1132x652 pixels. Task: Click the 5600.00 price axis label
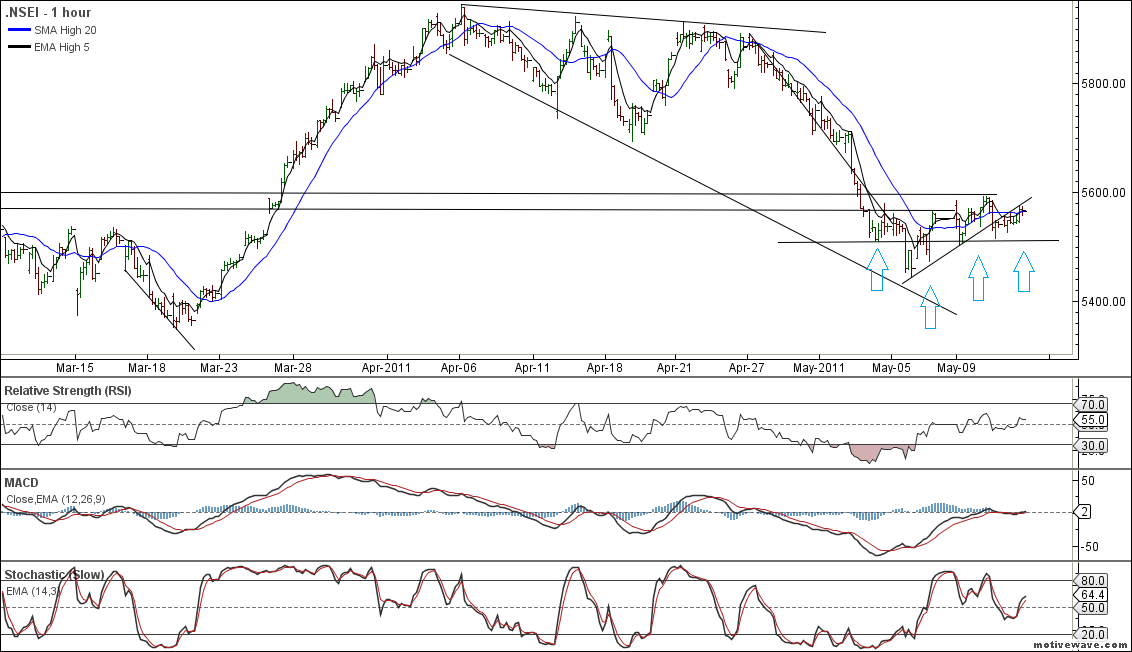[1104, 192]
